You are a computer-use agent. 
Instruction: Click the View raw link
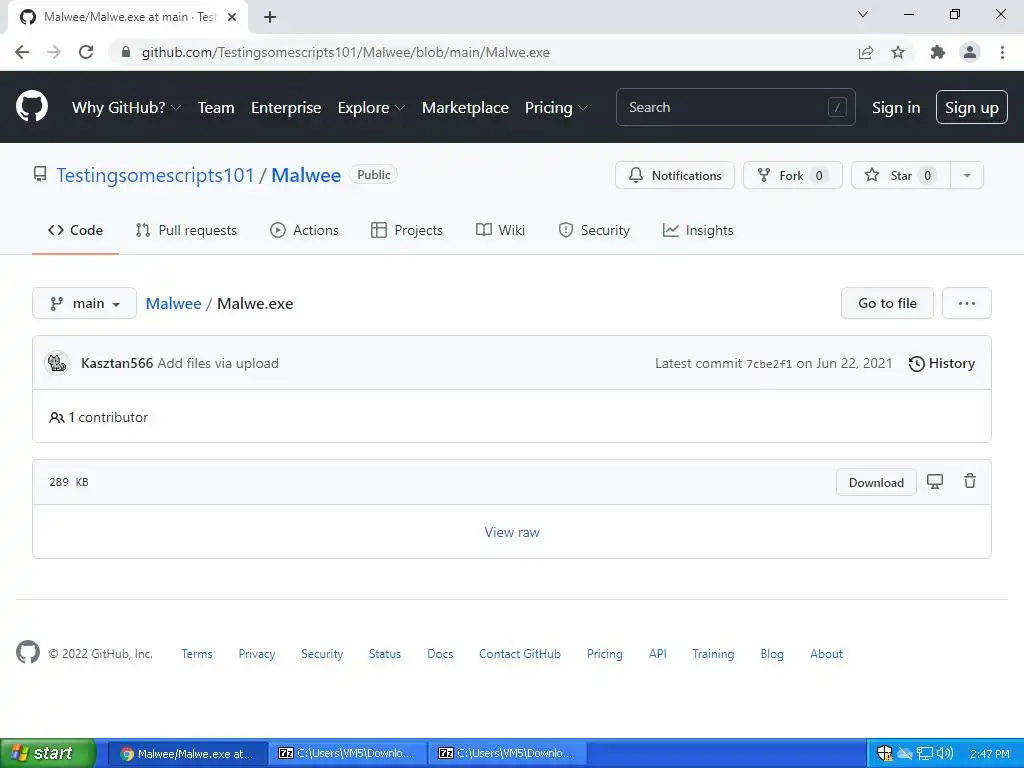512,532
